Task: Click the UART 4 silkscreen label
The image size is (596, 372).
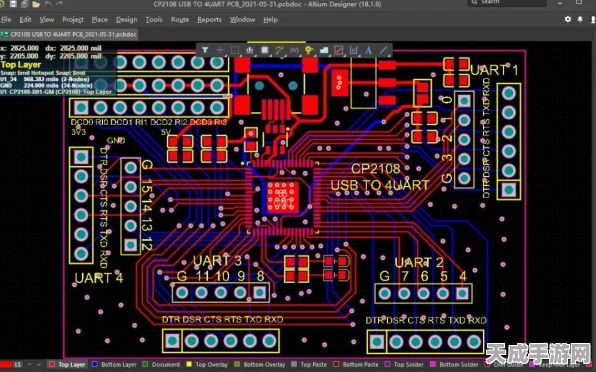Action: (x=99, y=278)
